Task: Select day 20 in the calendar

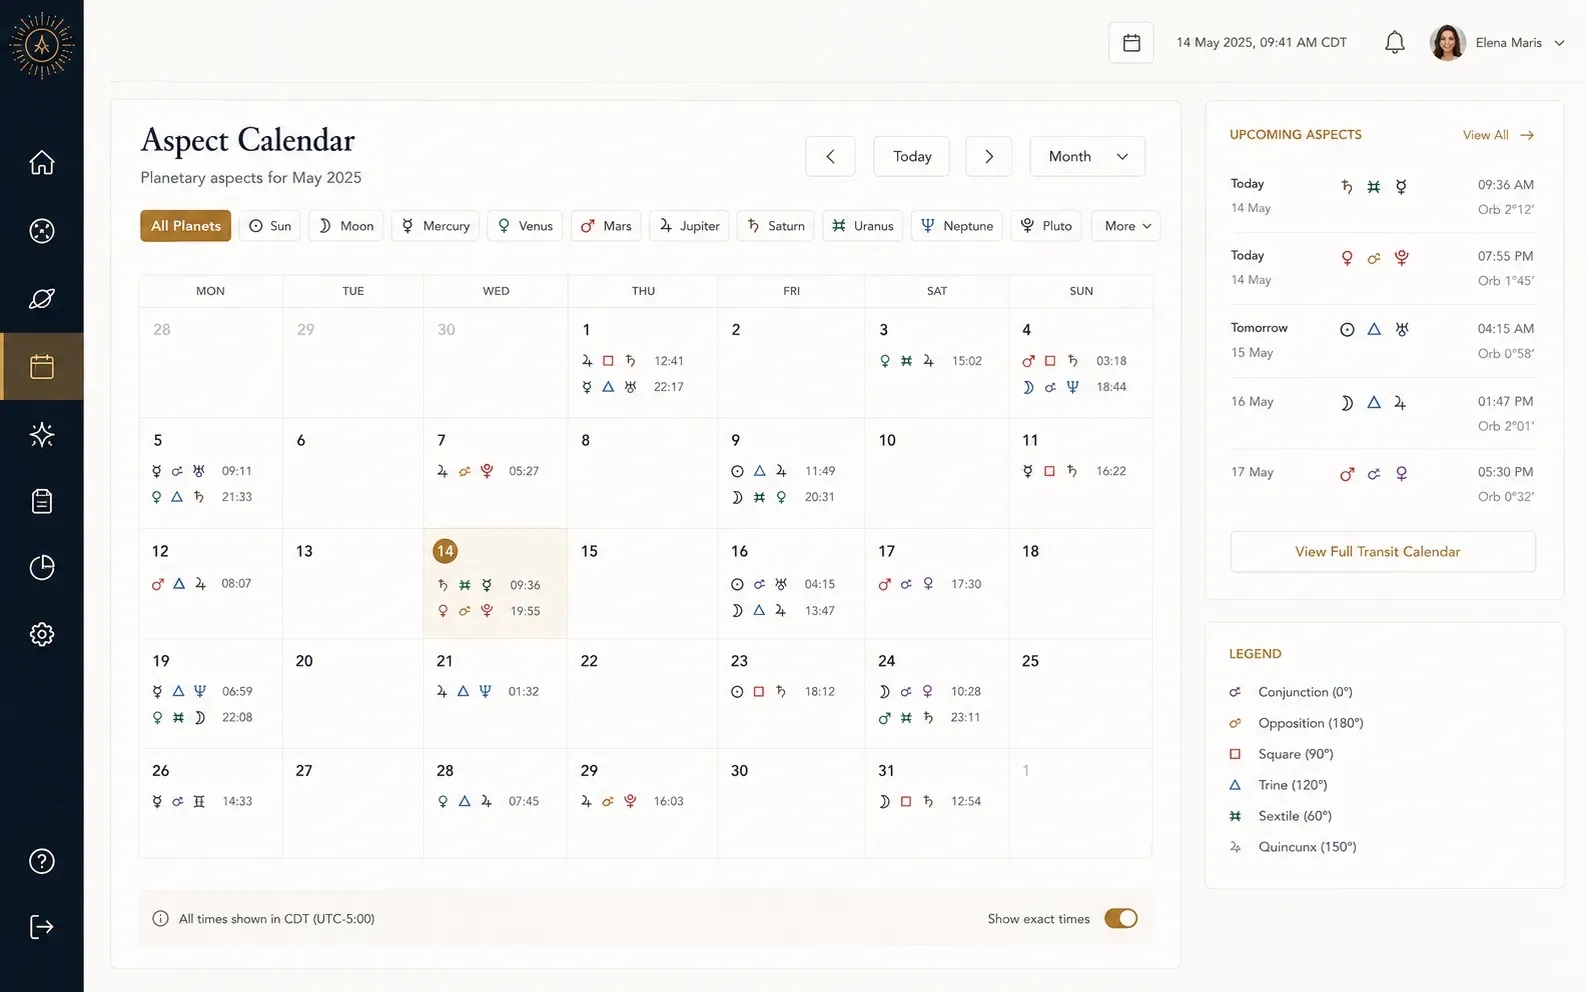Action: click(x=353, y=694)
